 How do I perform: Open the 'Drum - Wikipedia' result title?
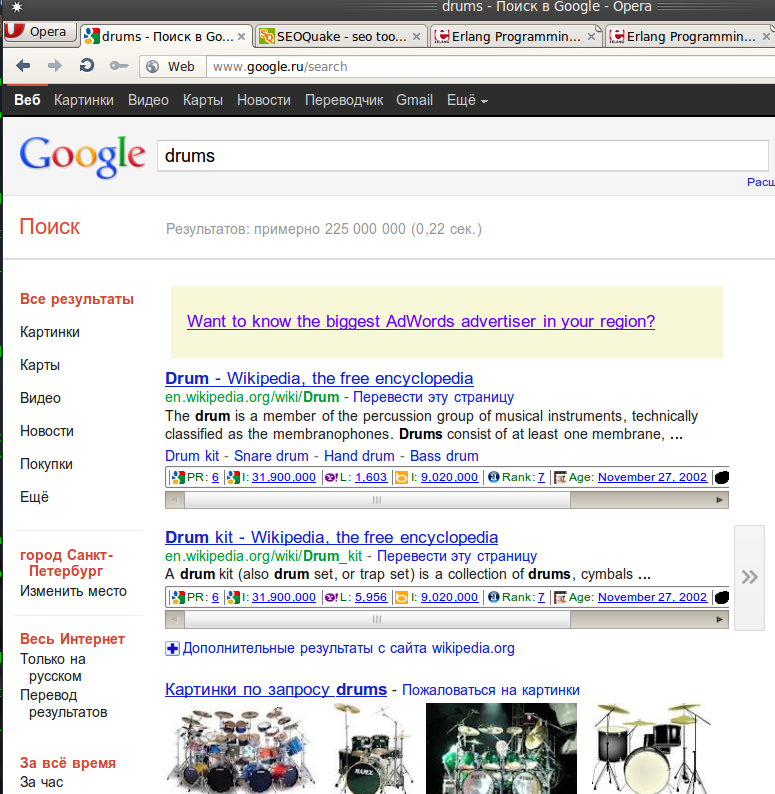319,378
